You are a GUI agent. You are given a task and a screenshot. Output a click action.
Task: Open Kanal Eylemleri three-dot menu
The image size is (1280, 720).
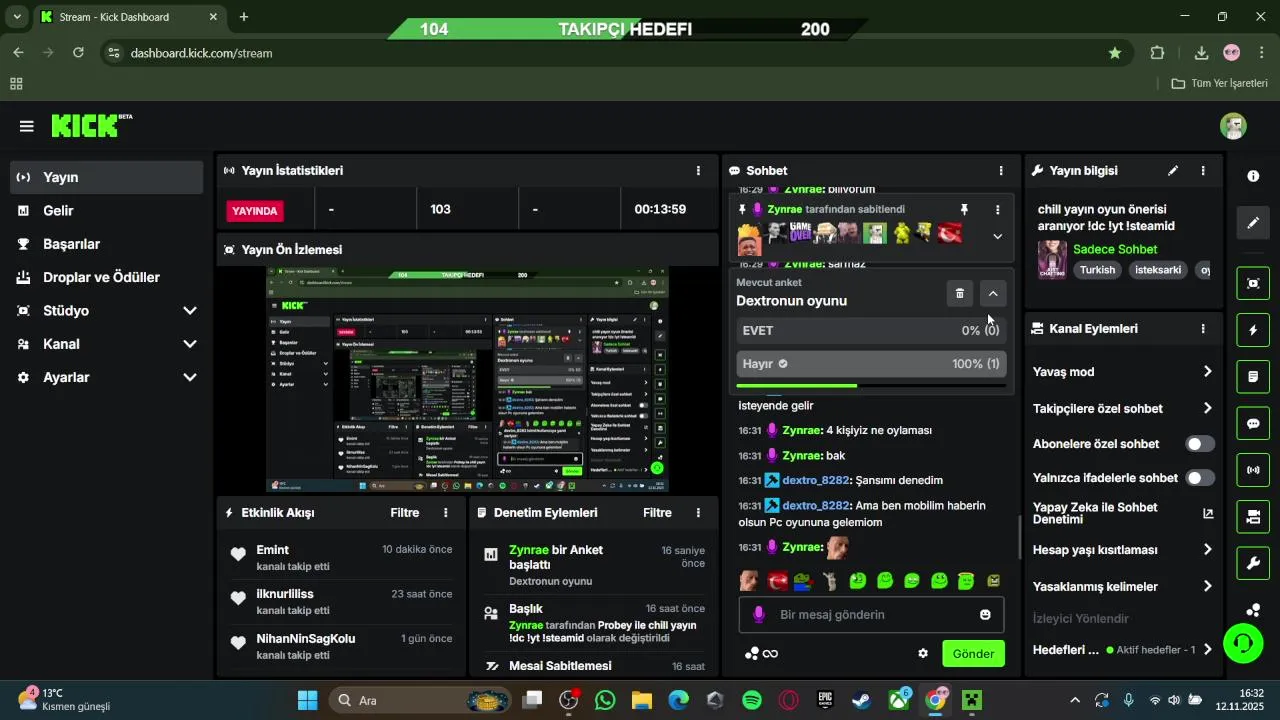[1203, 329]
